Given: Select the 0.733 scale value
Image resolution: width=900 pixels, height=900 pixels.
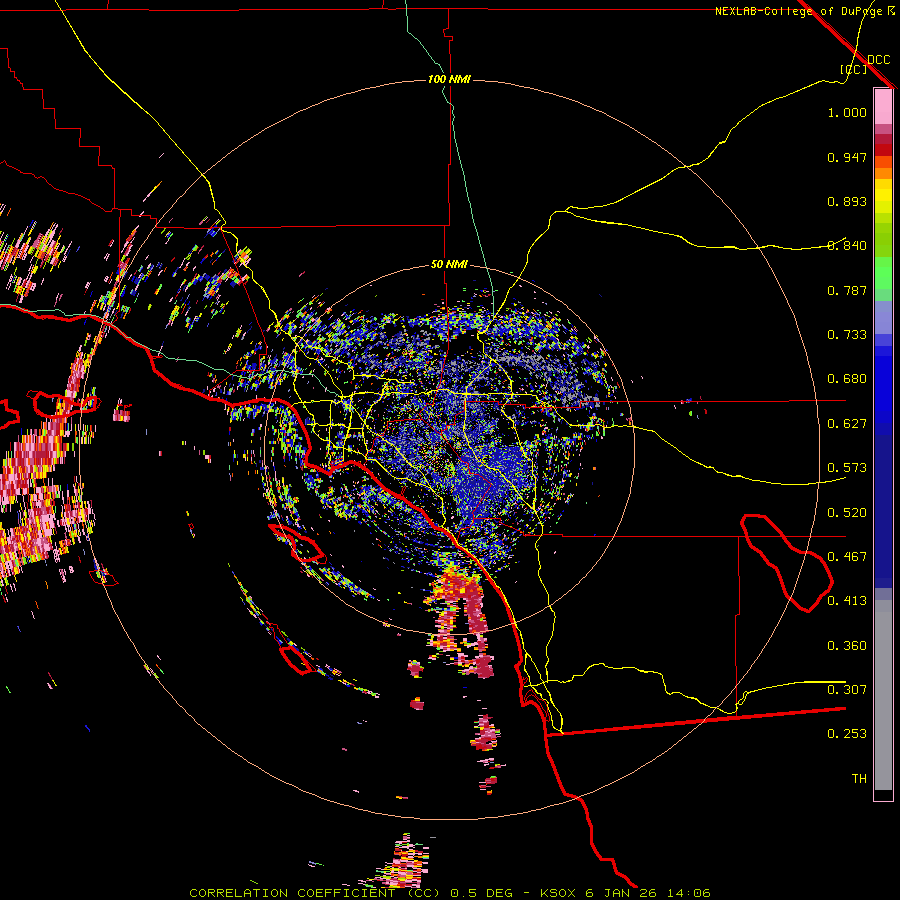Looking at the screenshot, I should (x=847, y=335).
